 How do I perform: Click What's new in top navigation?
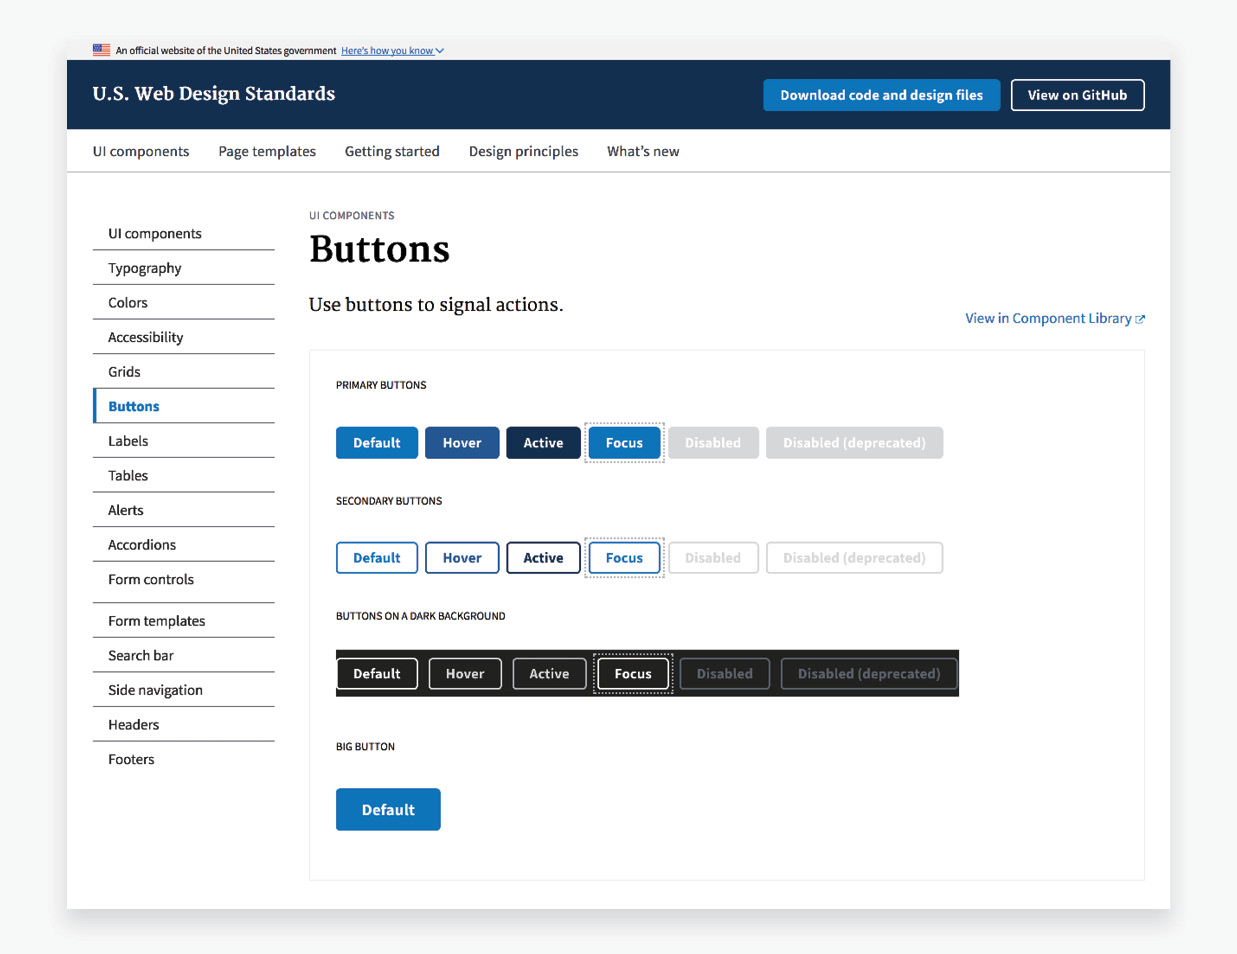(643, 151)
